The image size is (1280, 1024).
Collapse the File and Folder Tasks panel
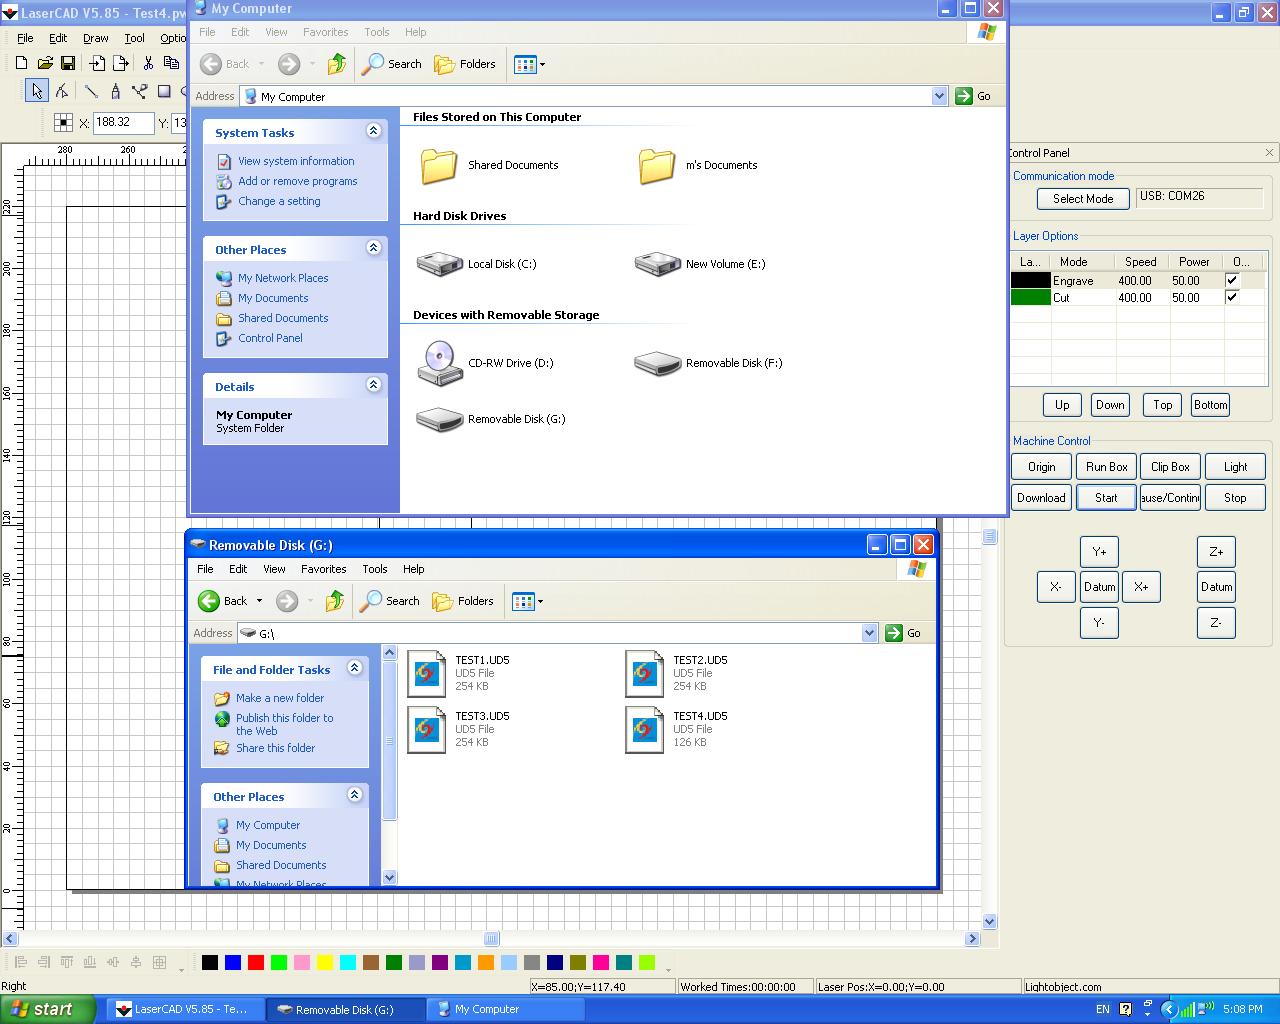coord(354,668)
